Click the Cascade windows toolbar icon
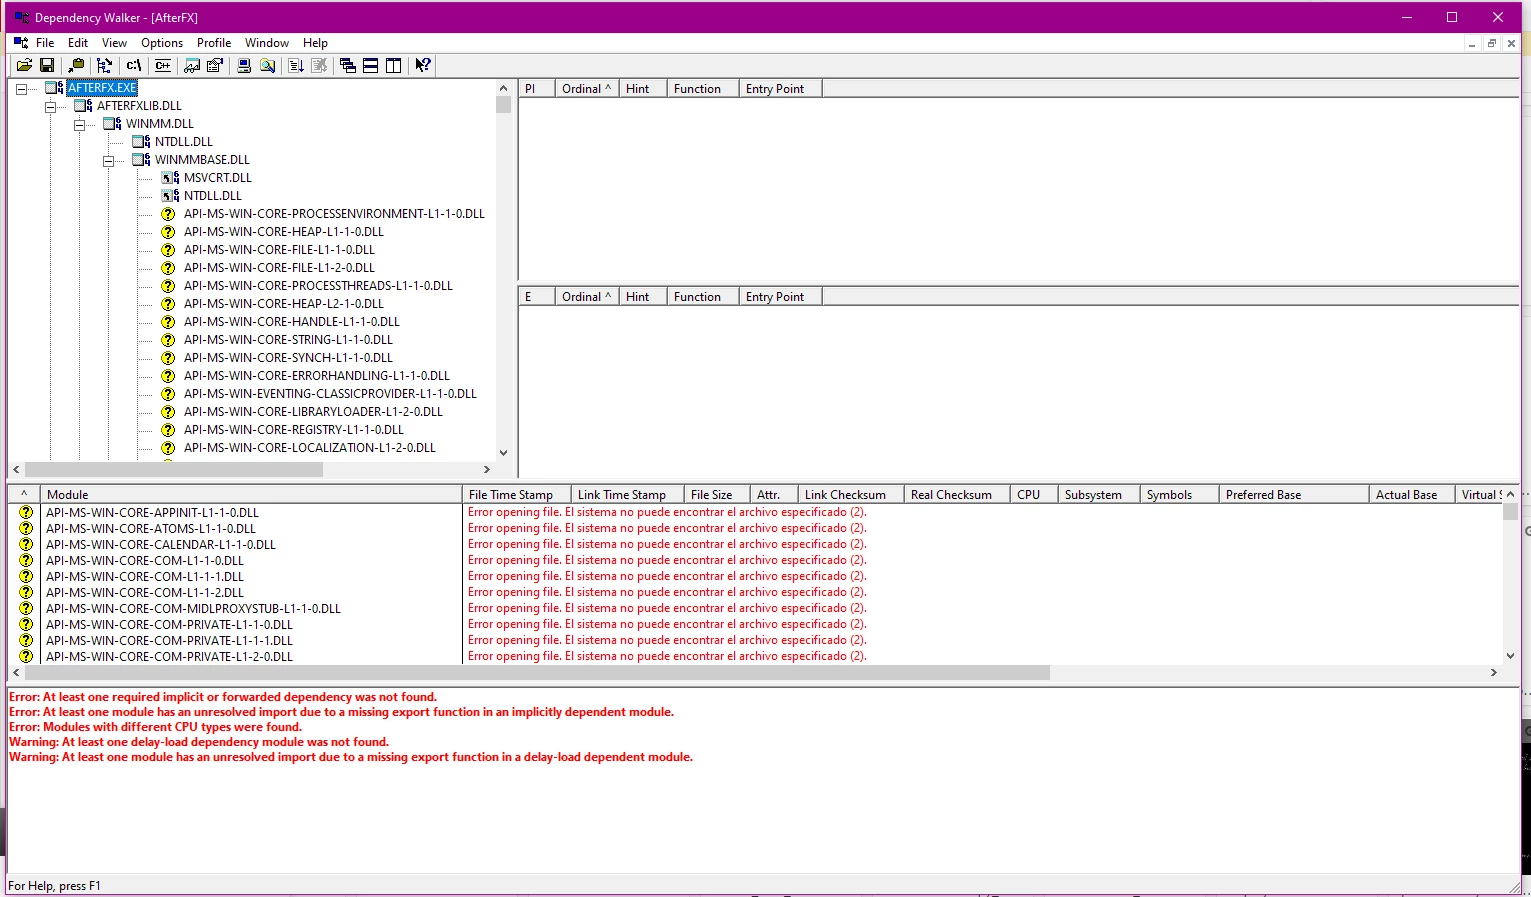This screenshot has height=897, width=1531. (x=348, y=65)
